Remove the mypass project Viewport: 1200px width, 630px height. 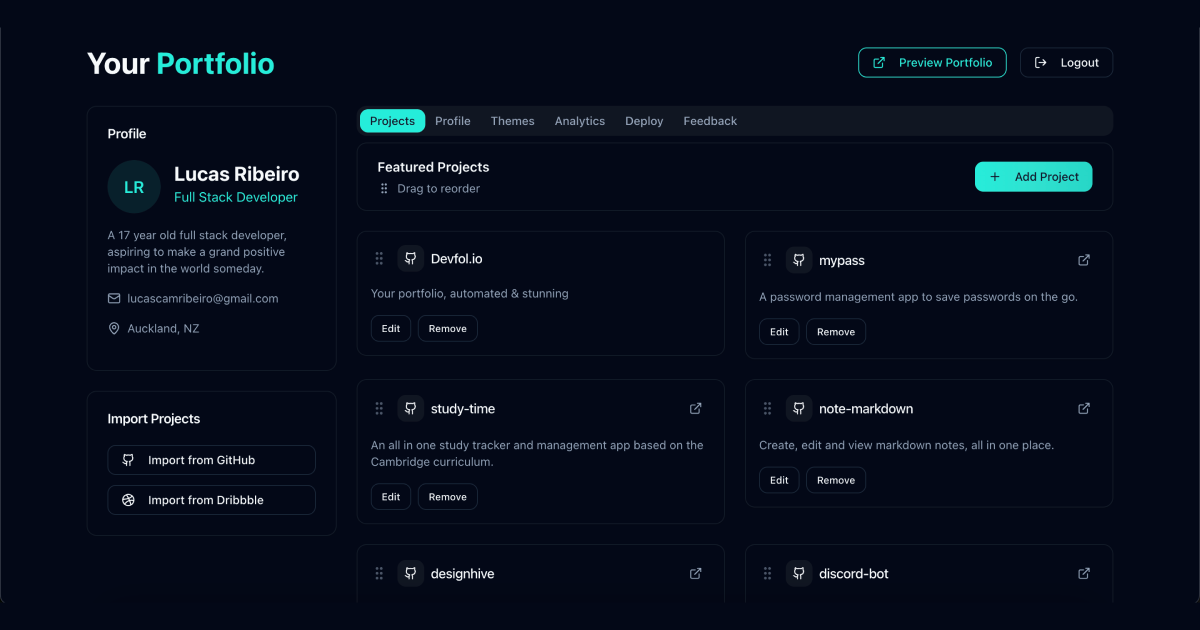(x=836, y=331)
